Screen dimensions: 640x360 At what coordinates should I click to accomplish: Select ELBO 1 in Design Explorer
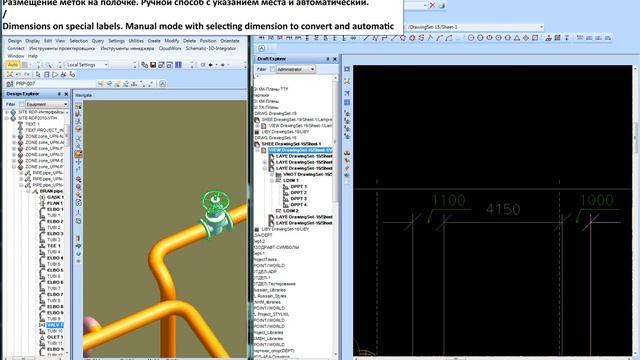[x=55, y=209]
